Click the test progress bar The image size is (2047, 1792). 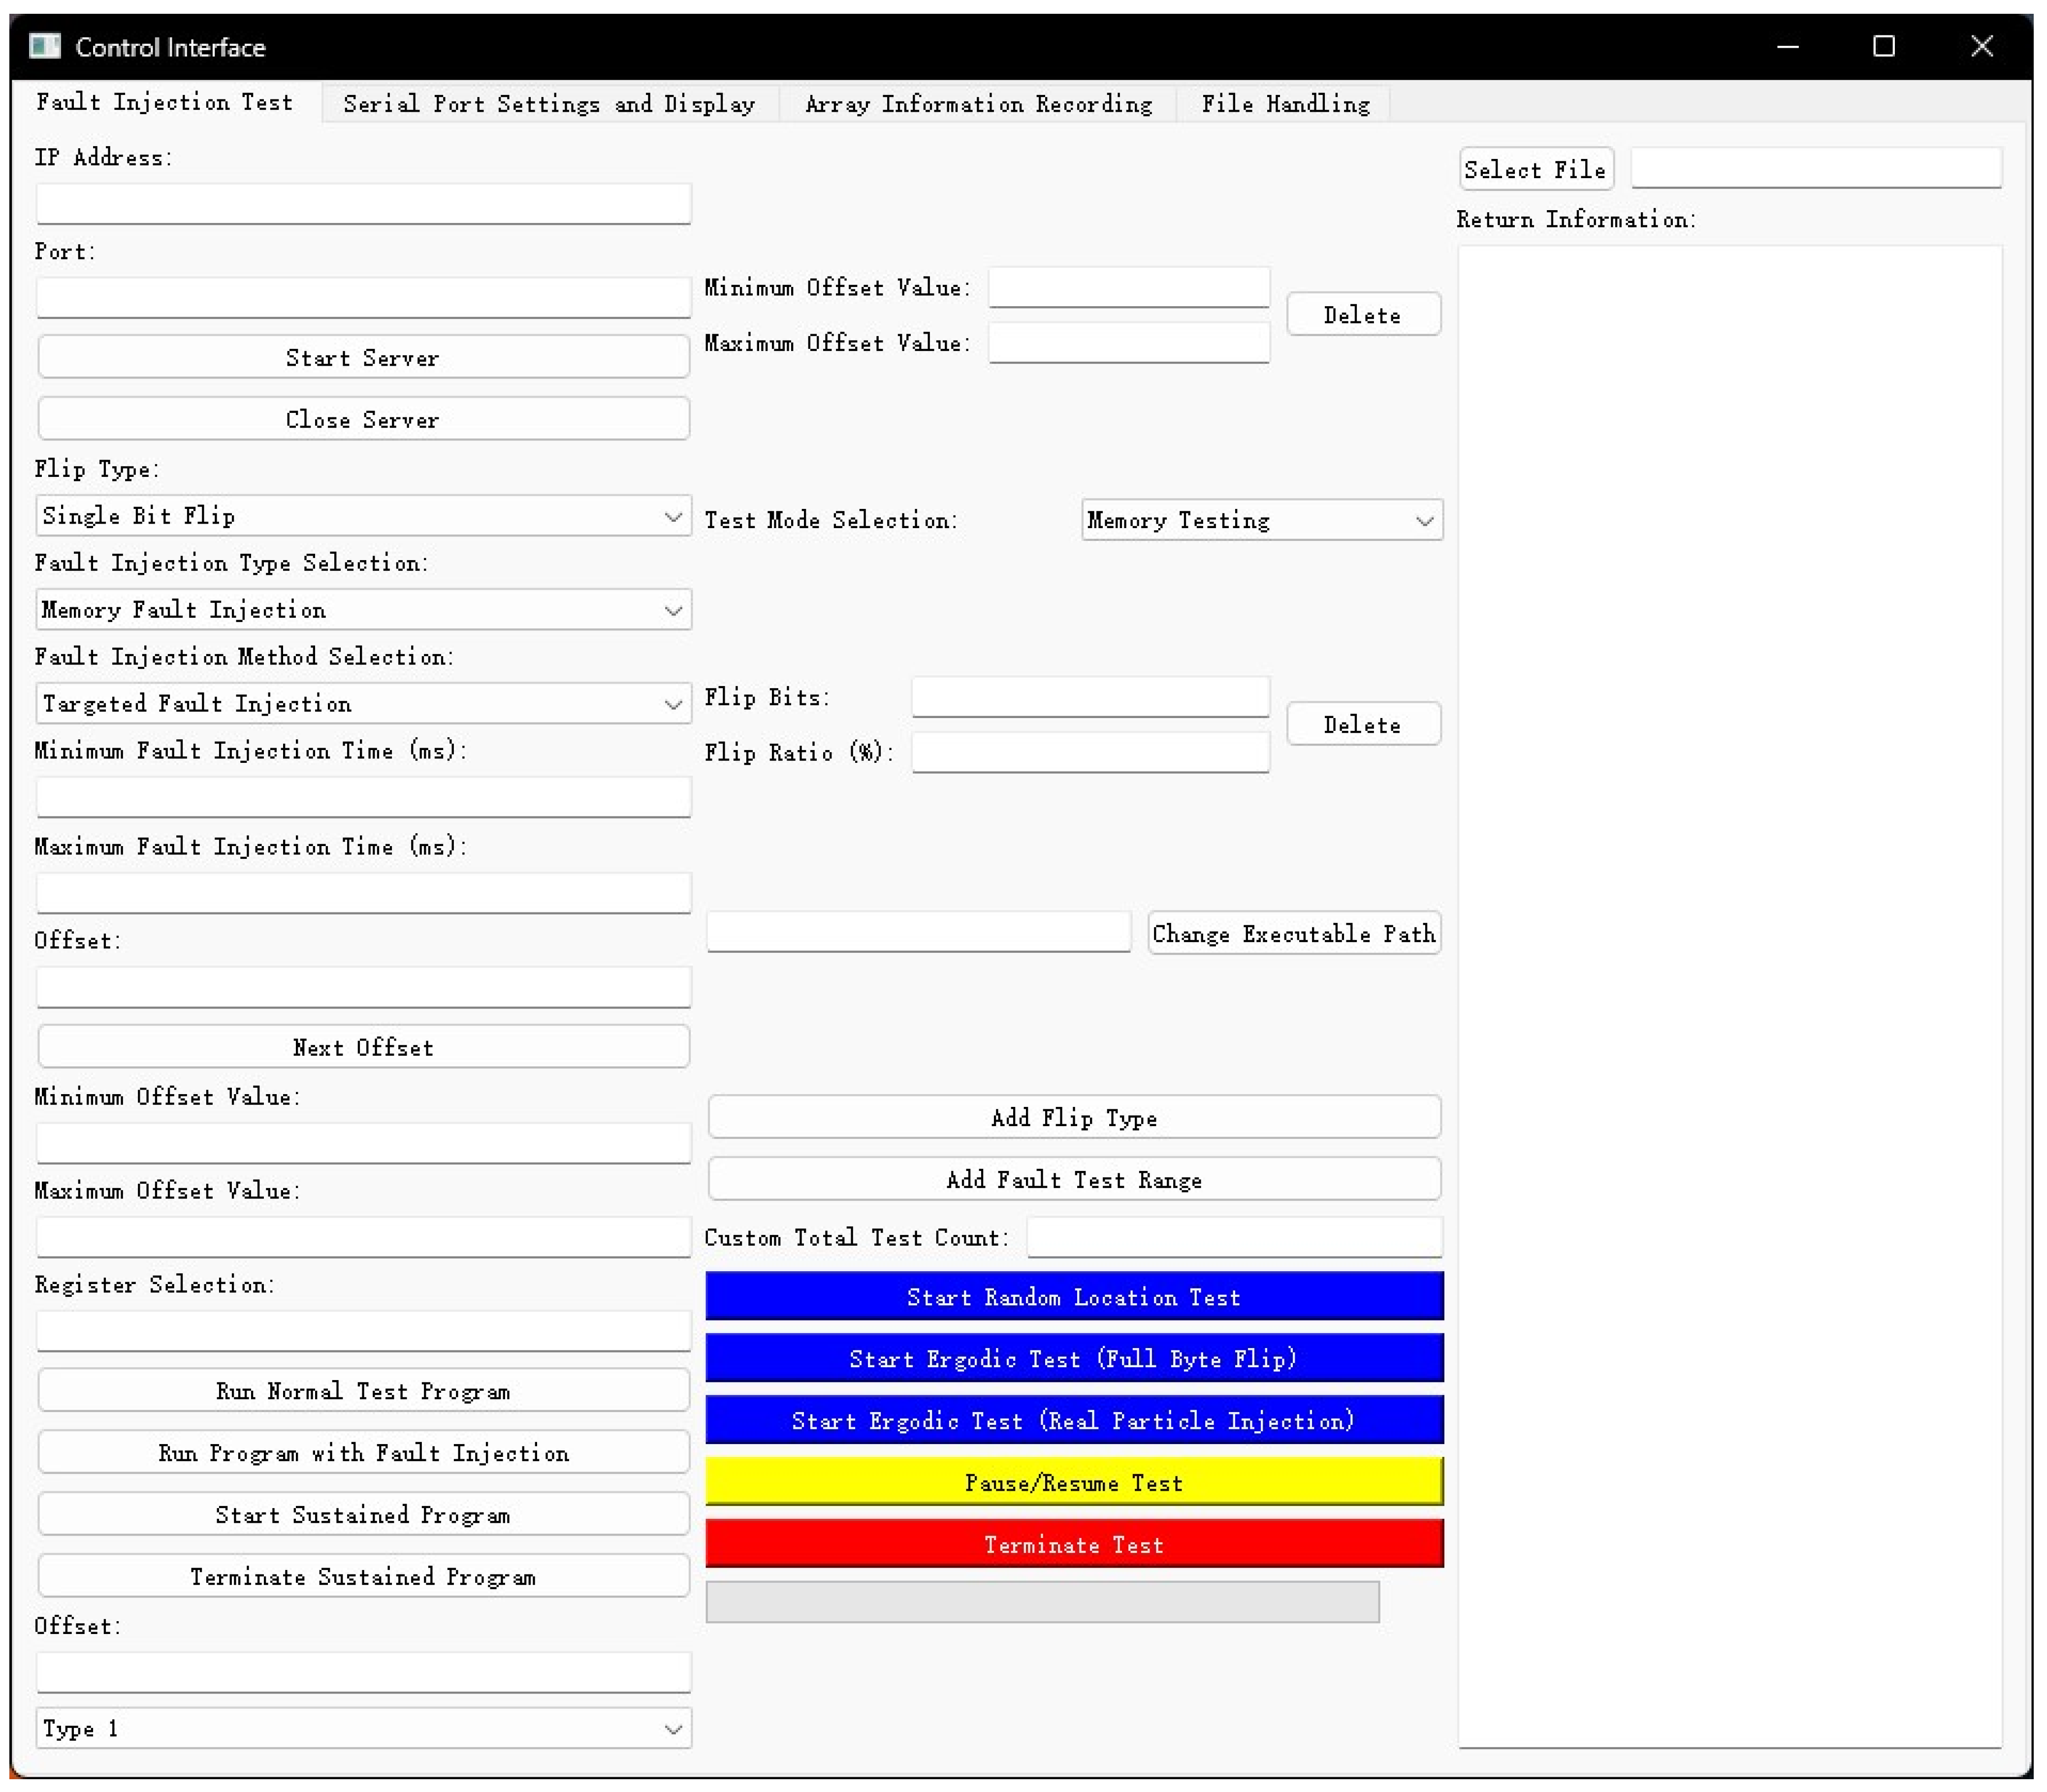[x=1042, y=1602]
